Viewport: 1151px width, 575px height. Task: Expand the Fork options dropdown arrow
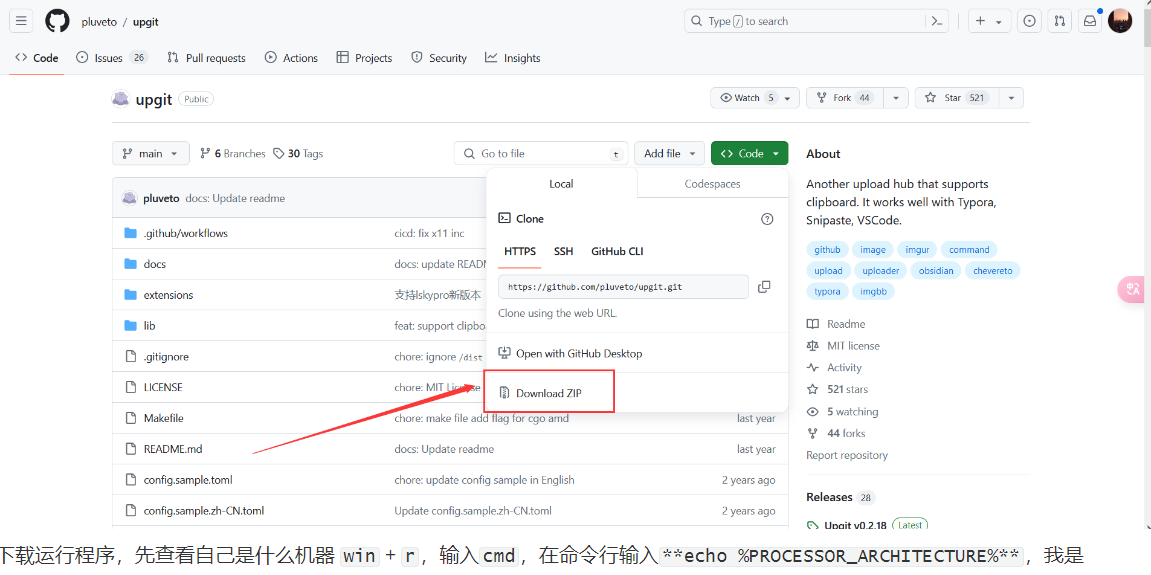(896, 98)
